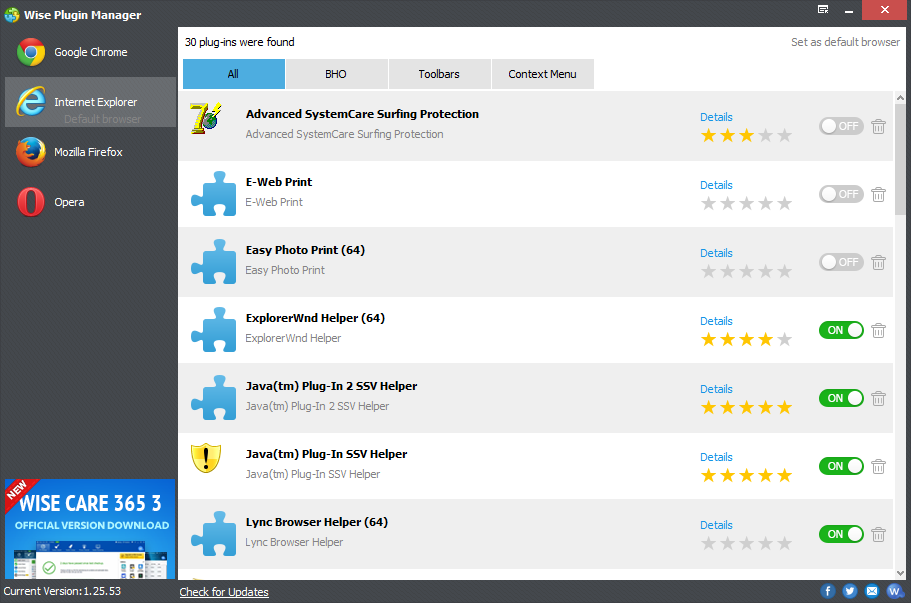Image resolution: width=911 pixels, height=603 pixels.
Task: Switch to the All tab
Action: [234, 74]
